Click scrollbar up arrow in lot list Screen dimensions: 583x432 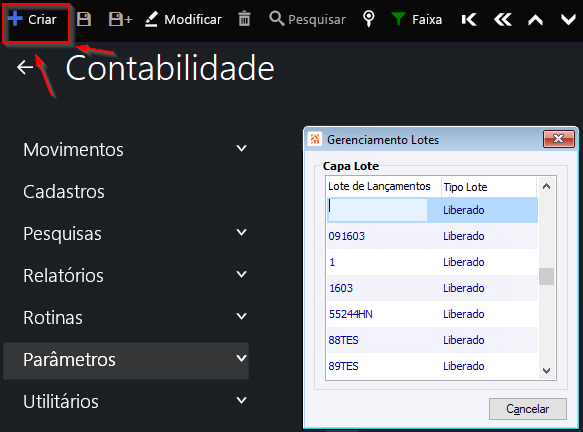[546, 186]
